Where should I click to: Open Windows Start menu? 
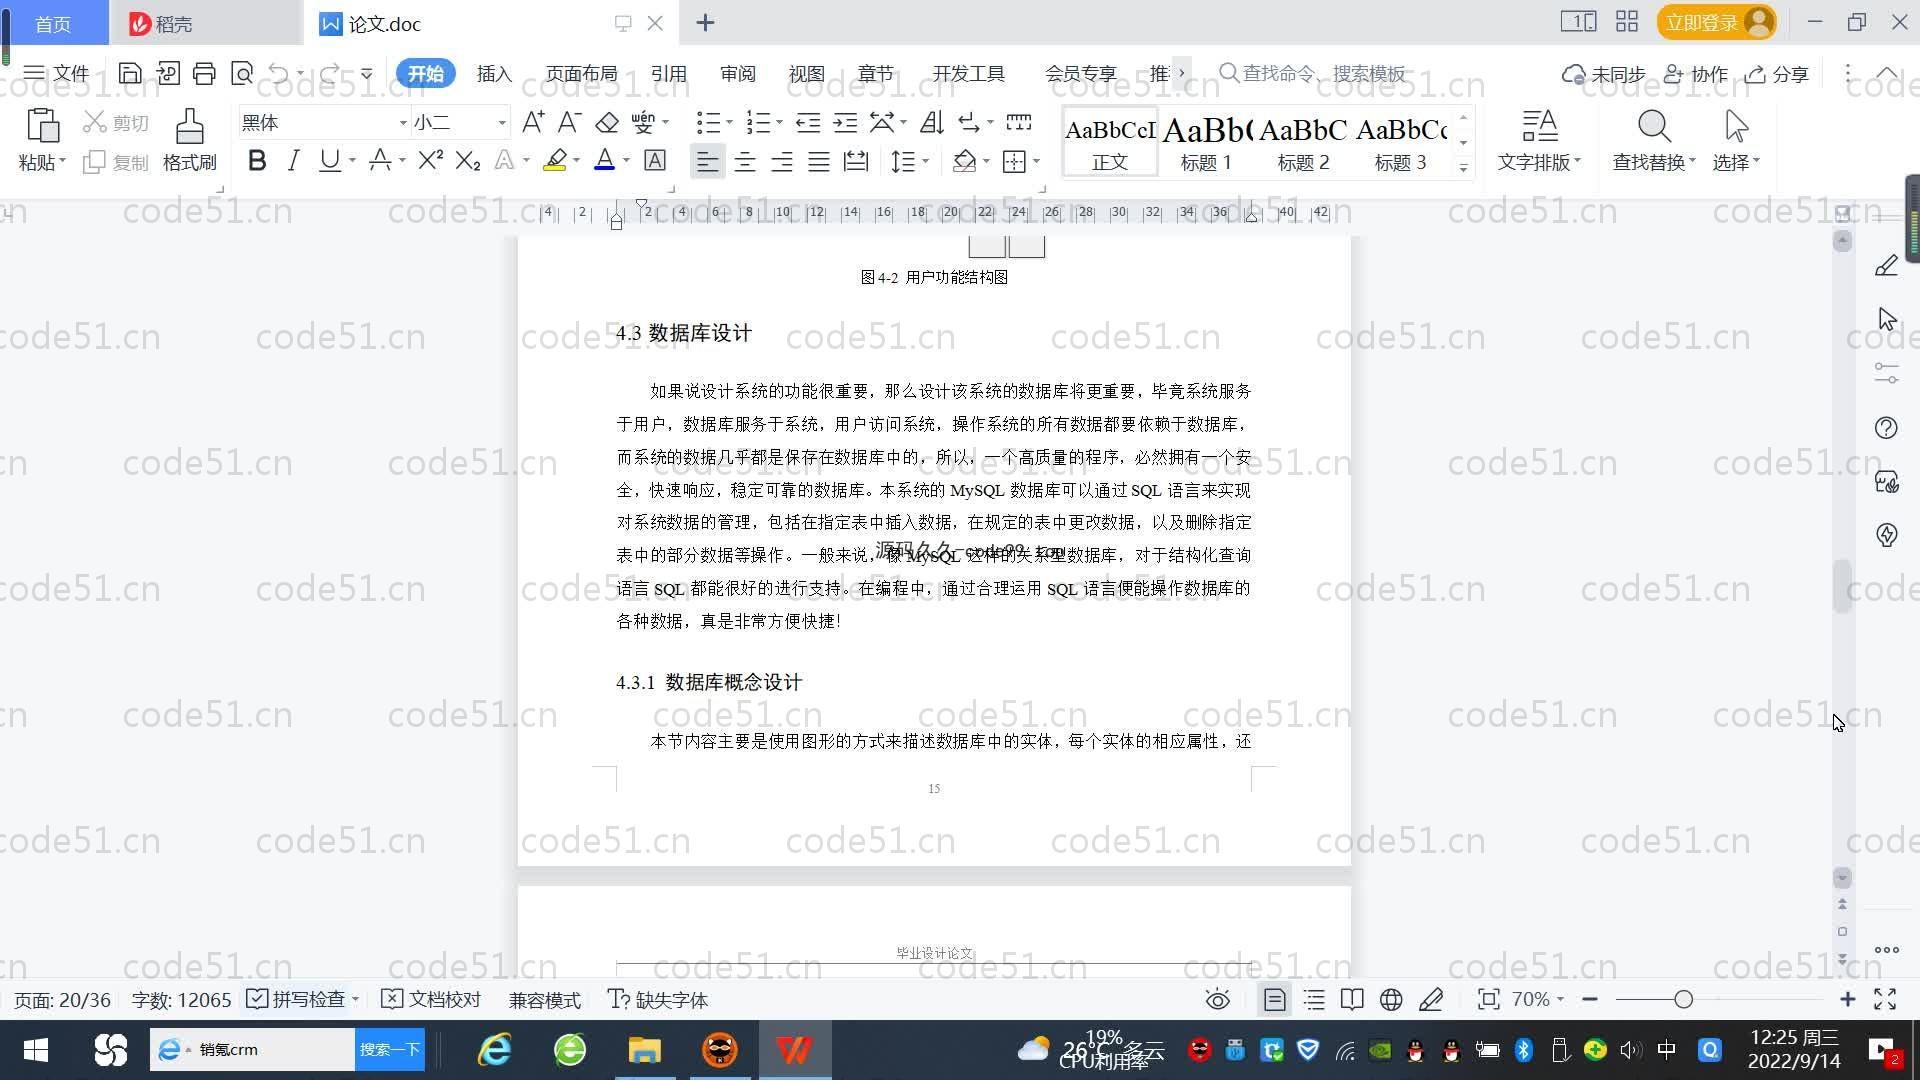(36, 1050)
